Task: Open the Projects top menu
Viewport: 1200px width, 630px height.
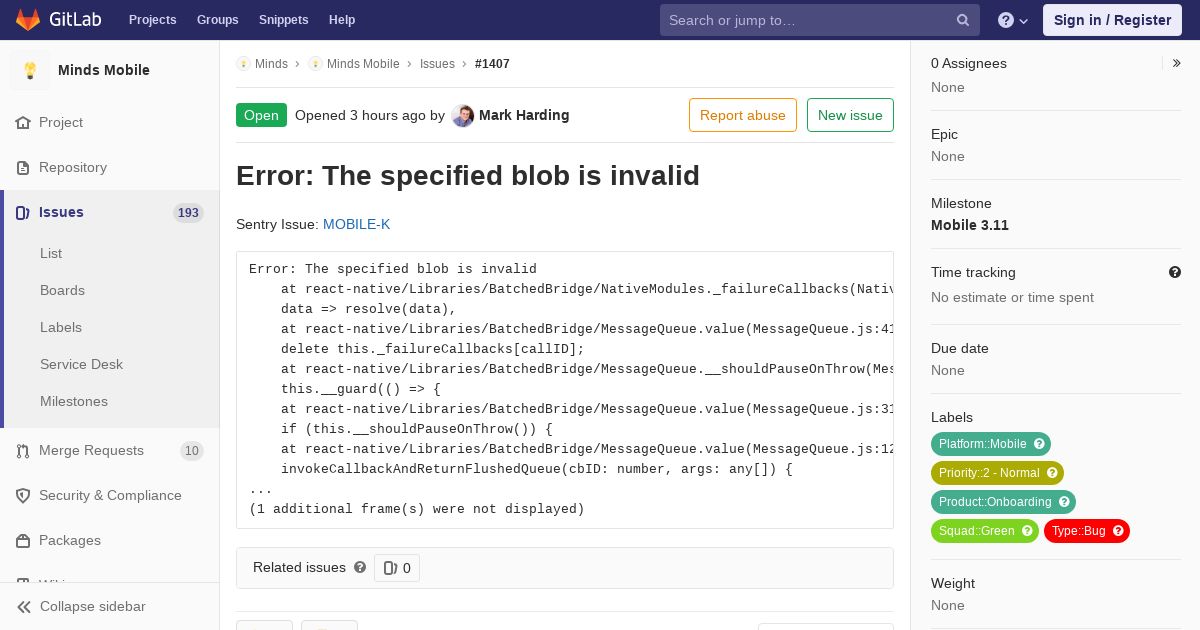Action: click(152, 20)
